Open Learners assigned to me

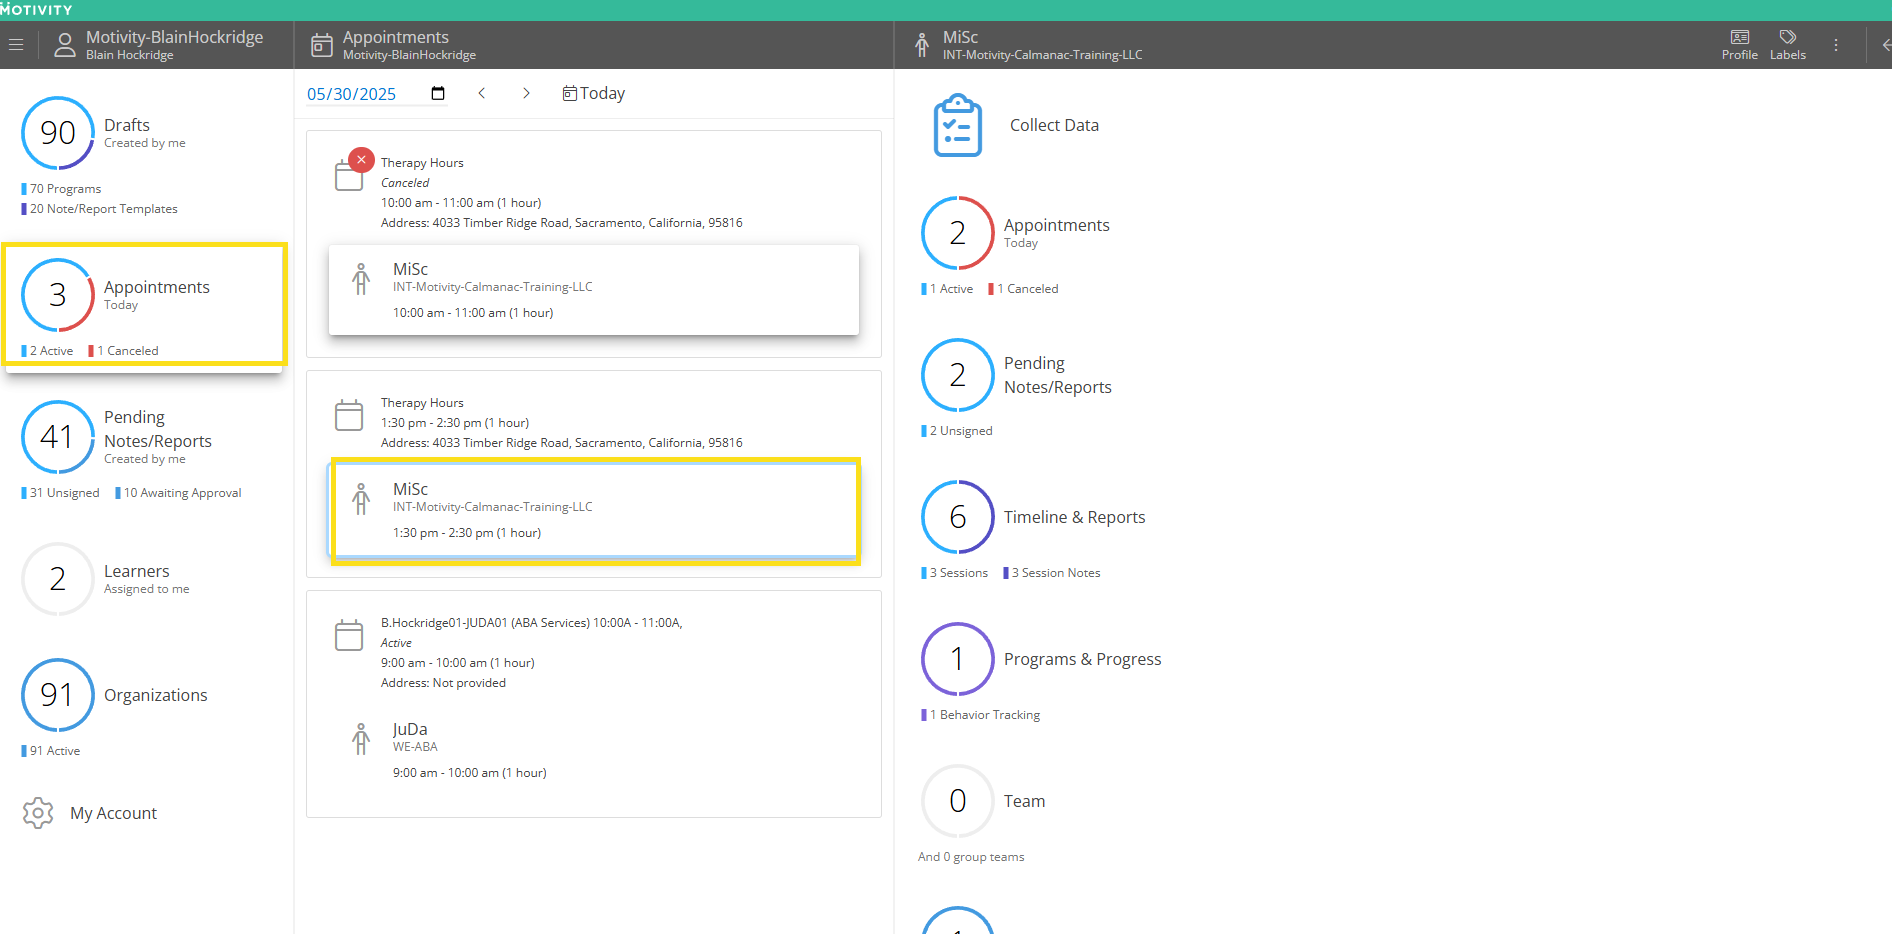click(x=147, y=579)
